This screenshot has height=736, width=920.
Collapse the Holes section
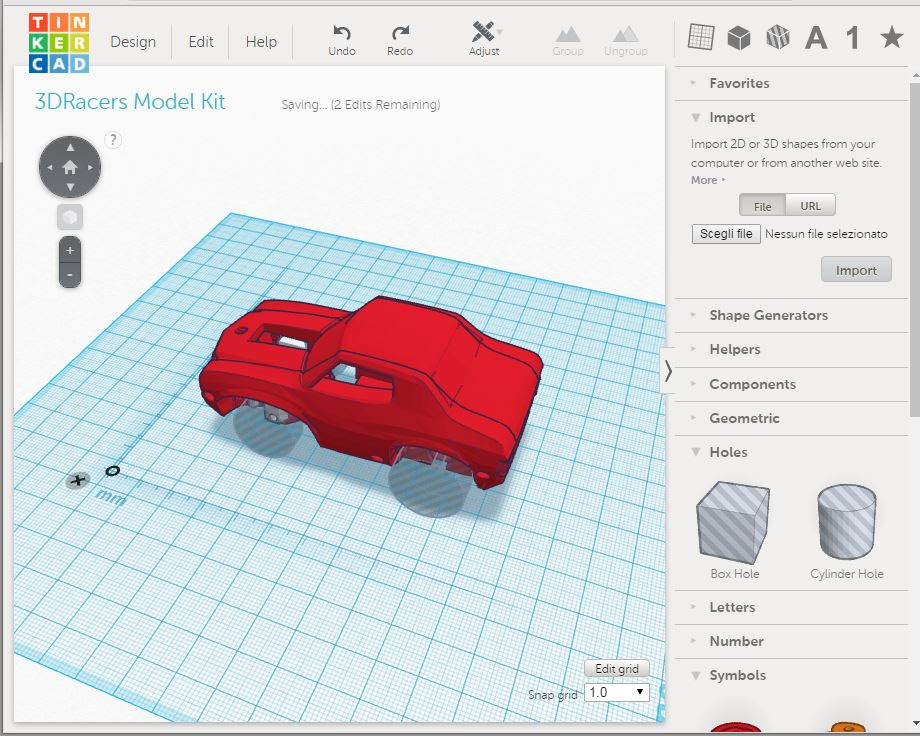point(728,452)
